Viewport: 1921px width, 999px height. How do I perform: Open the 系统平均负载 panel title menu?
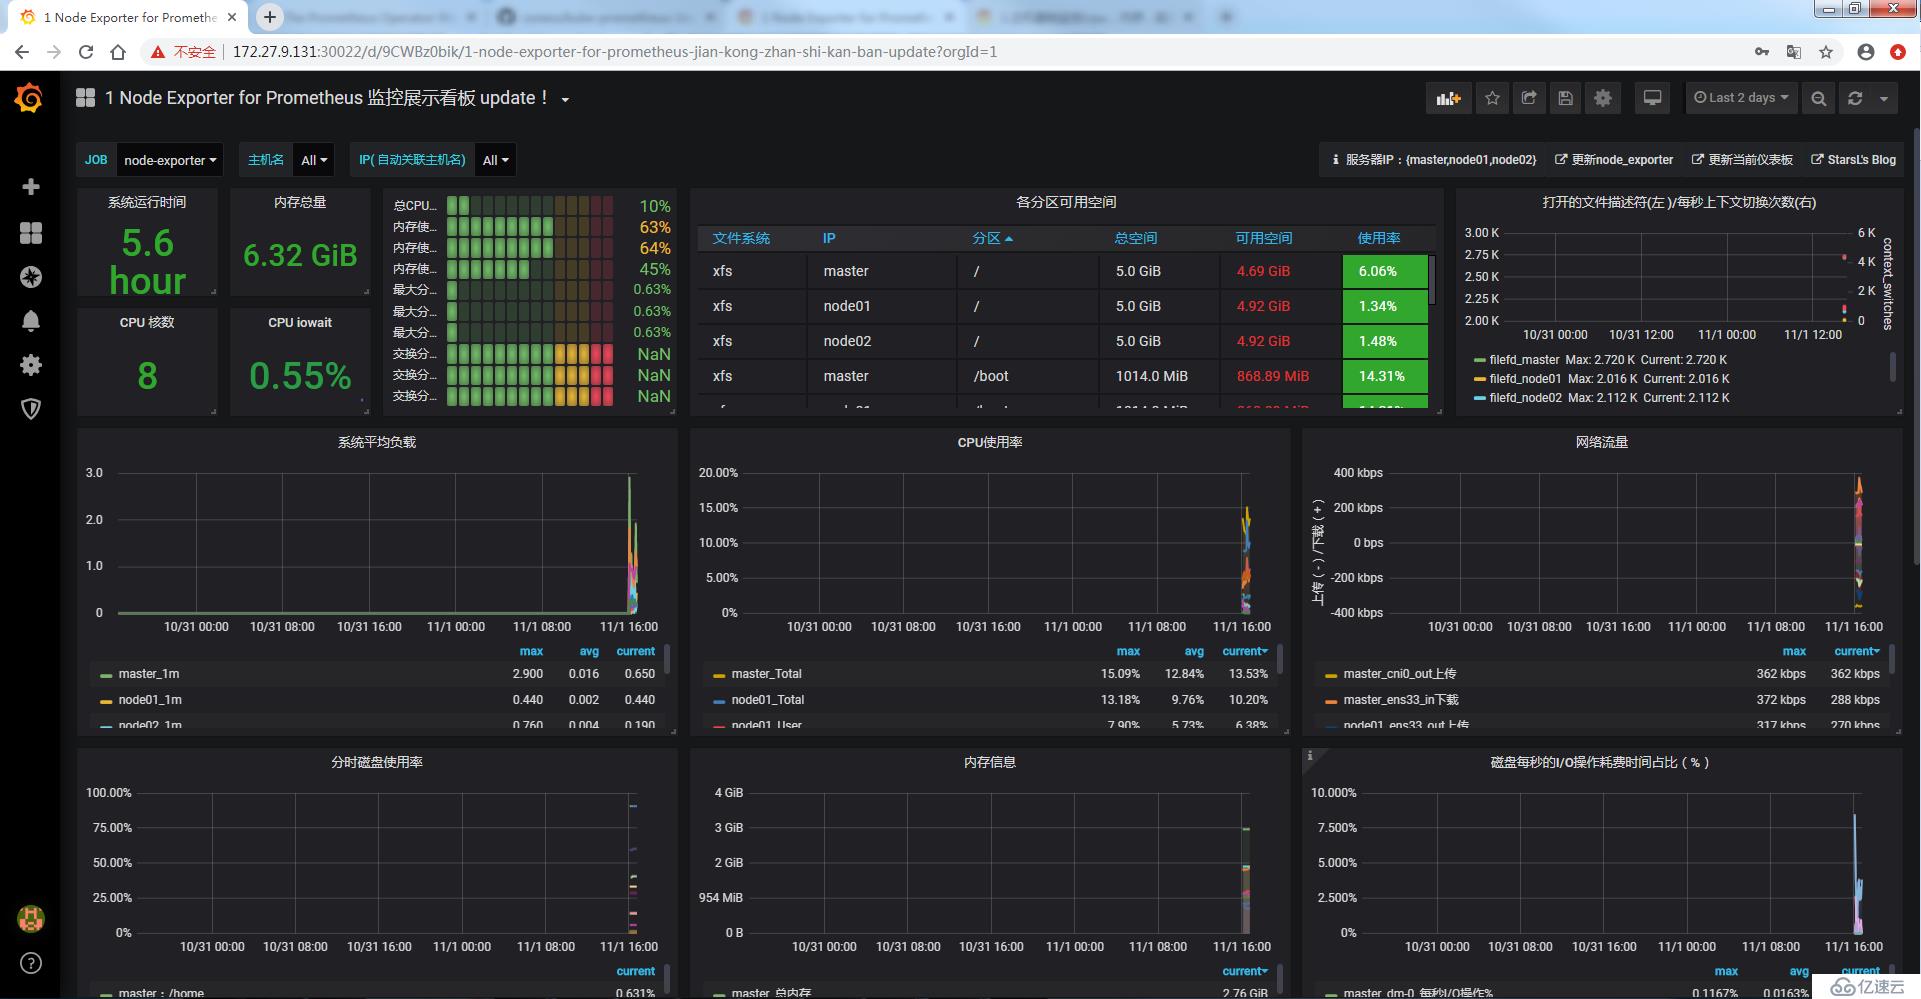coord(377,442)
